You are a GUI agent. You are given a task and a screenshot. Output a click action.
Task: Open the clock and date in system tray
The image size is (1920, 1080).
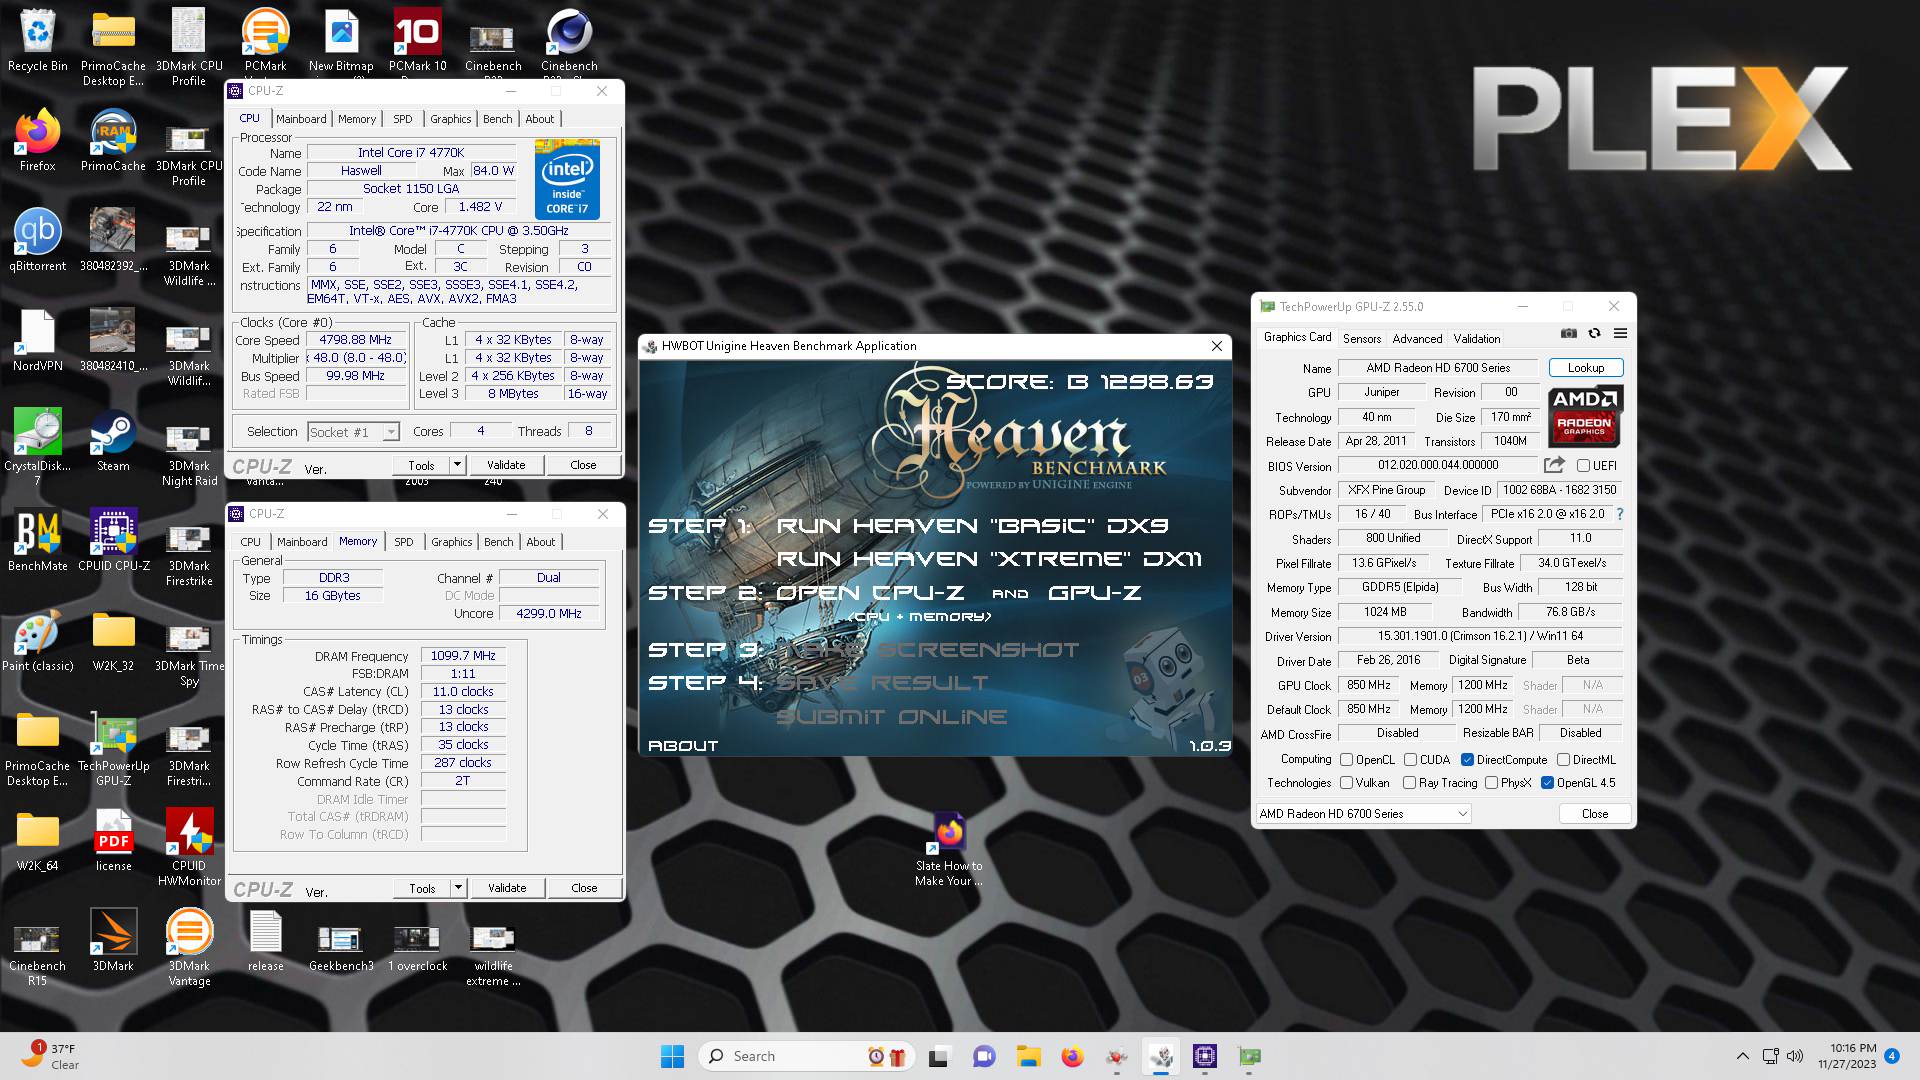1847,1056
